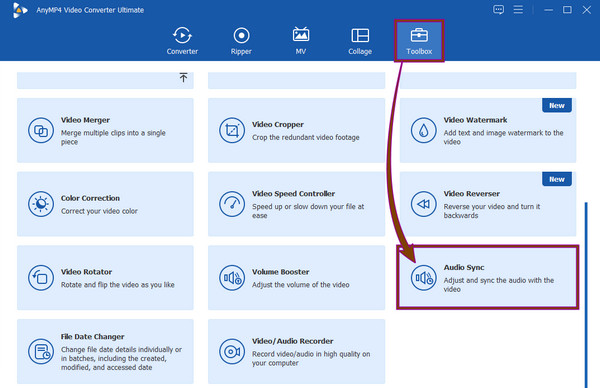Switch to the Ripper tab
The image size is (600, 388).
pyautogui.click(x=241, y=41)
